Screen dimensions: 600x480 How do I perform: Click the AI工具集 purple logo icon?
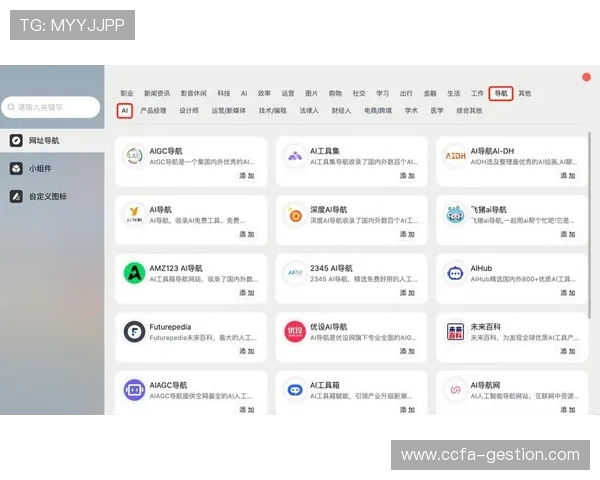[295, 156]
